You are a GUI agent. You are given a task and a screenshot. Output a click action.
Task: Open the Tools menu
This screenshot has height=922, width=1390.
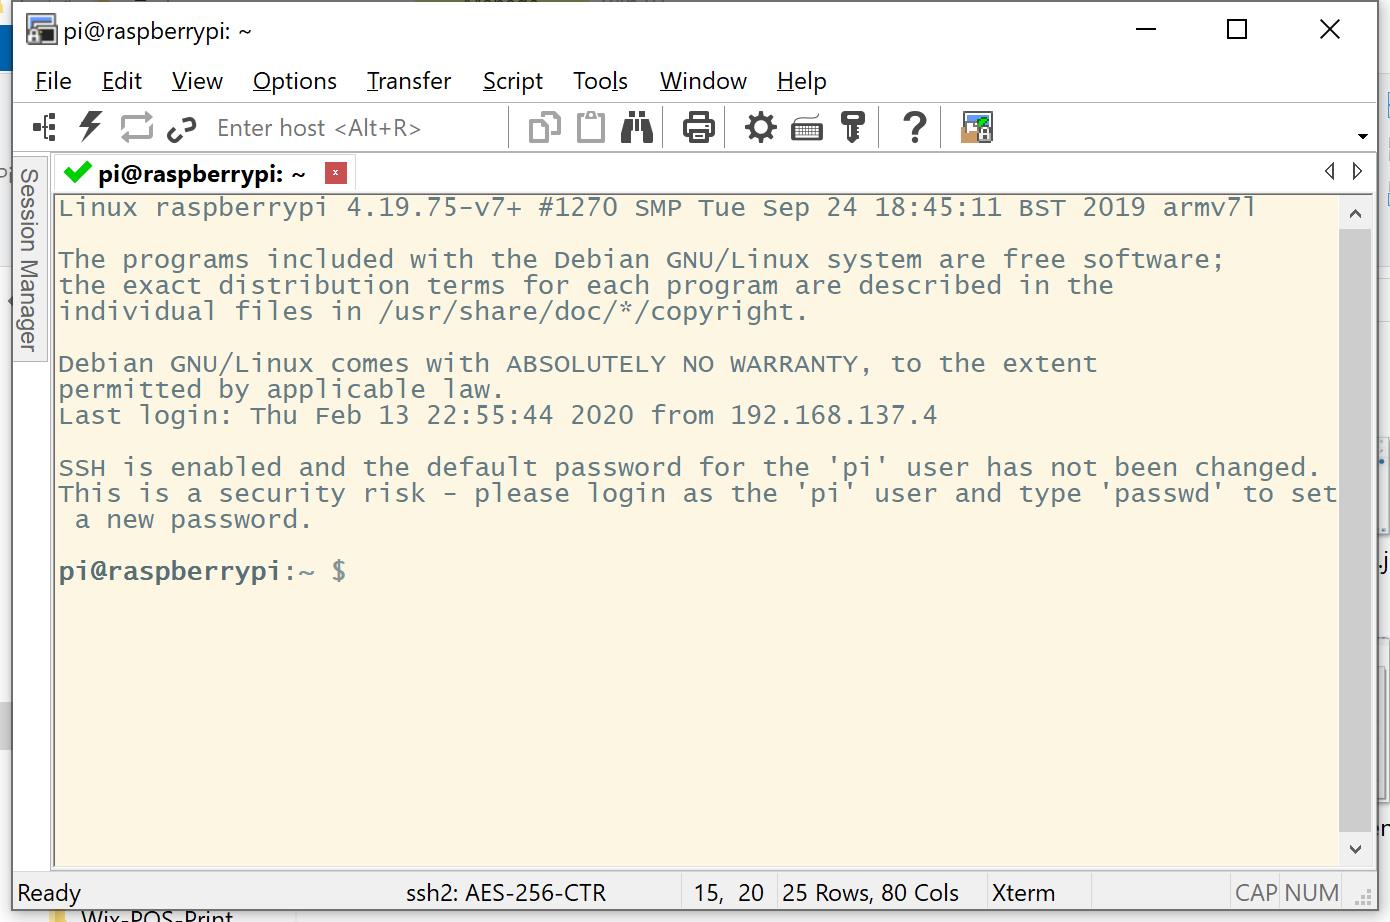(x=600, y=81)
